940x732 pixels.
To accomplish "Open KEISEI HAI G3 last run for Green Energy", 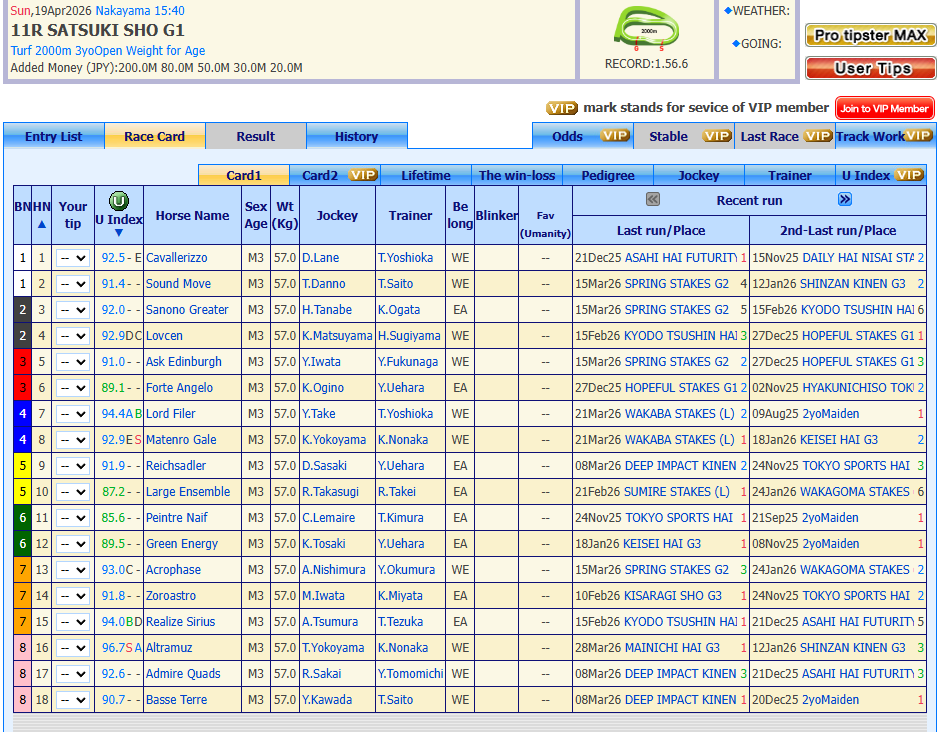I will pos(662,544).
